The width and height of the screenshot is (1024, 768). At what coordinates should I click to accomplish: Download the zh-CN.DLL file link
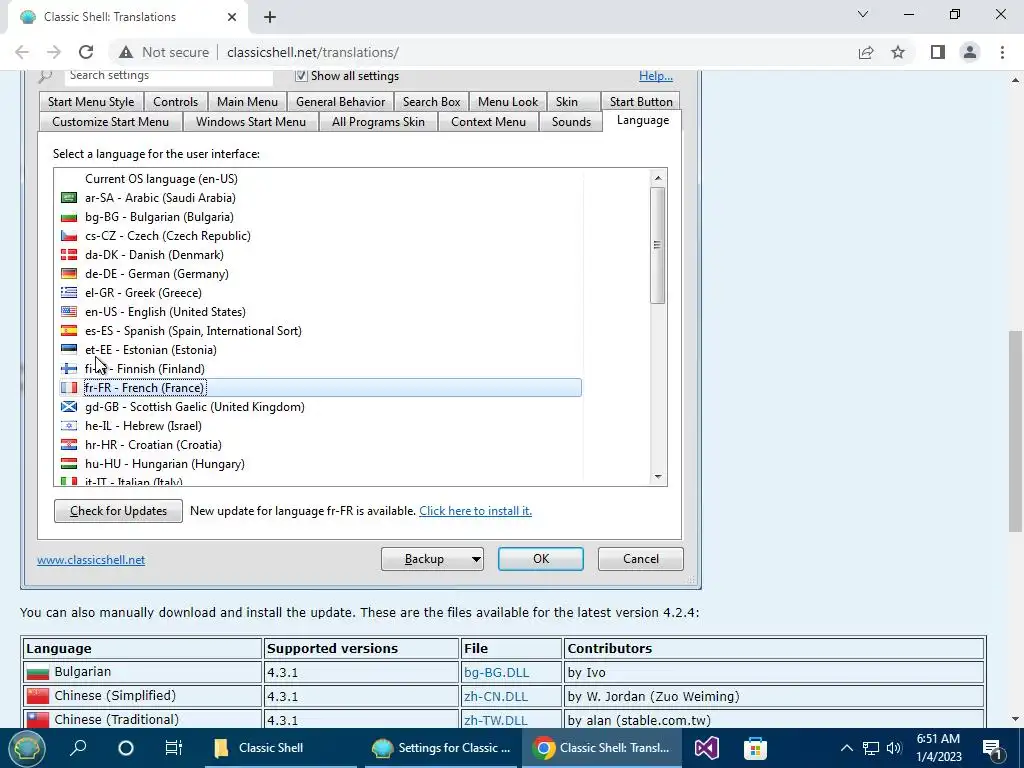(496, 697)
